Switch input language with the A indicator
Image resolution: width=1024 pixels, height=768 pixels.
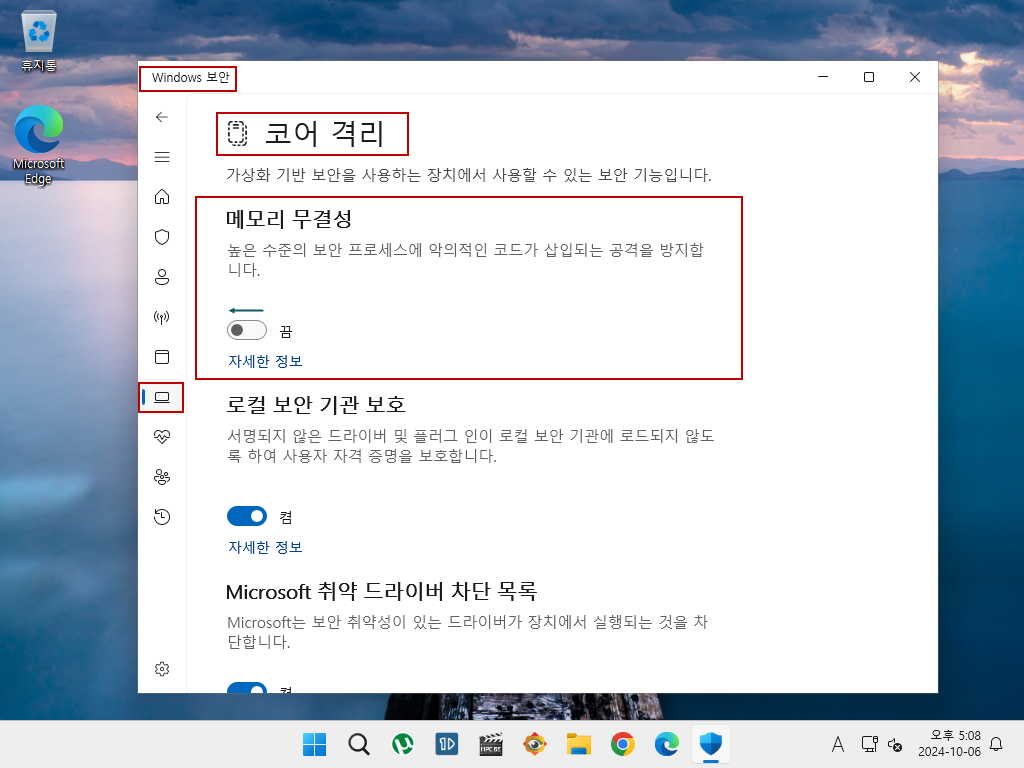click(838, 744)
